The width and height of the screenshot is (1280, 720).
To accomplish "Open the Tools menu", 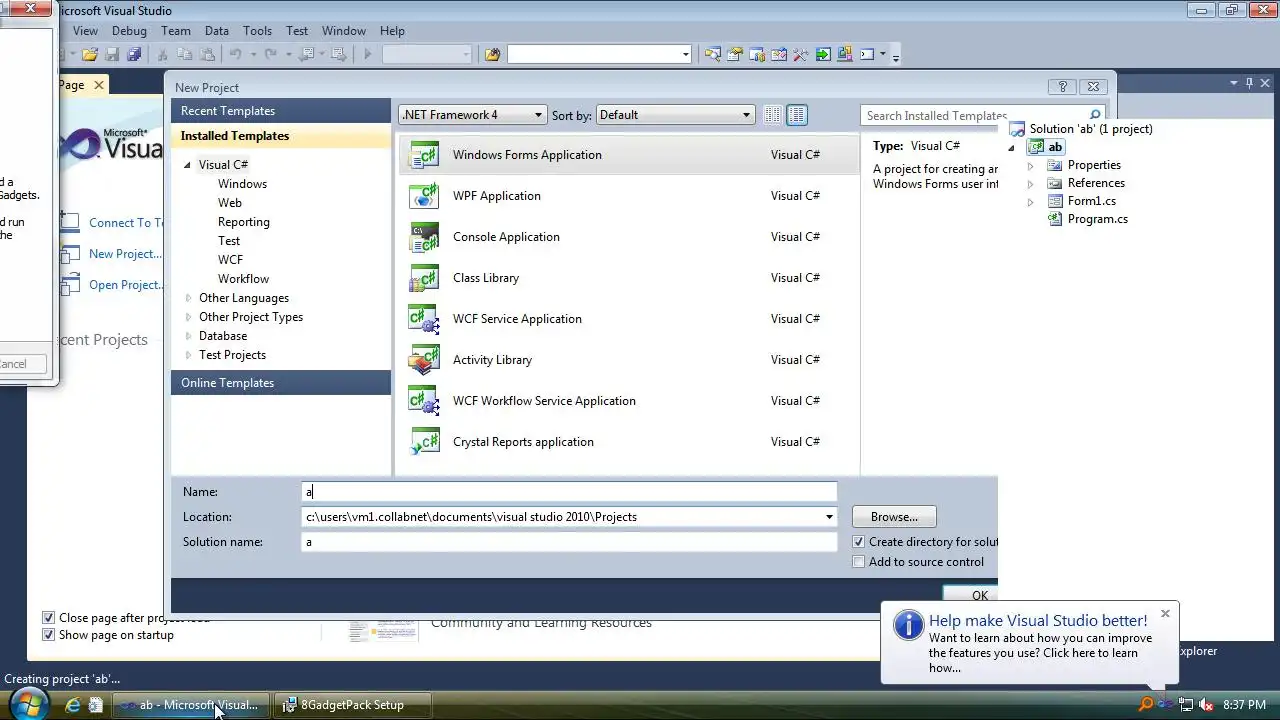I will coord(257,31).
